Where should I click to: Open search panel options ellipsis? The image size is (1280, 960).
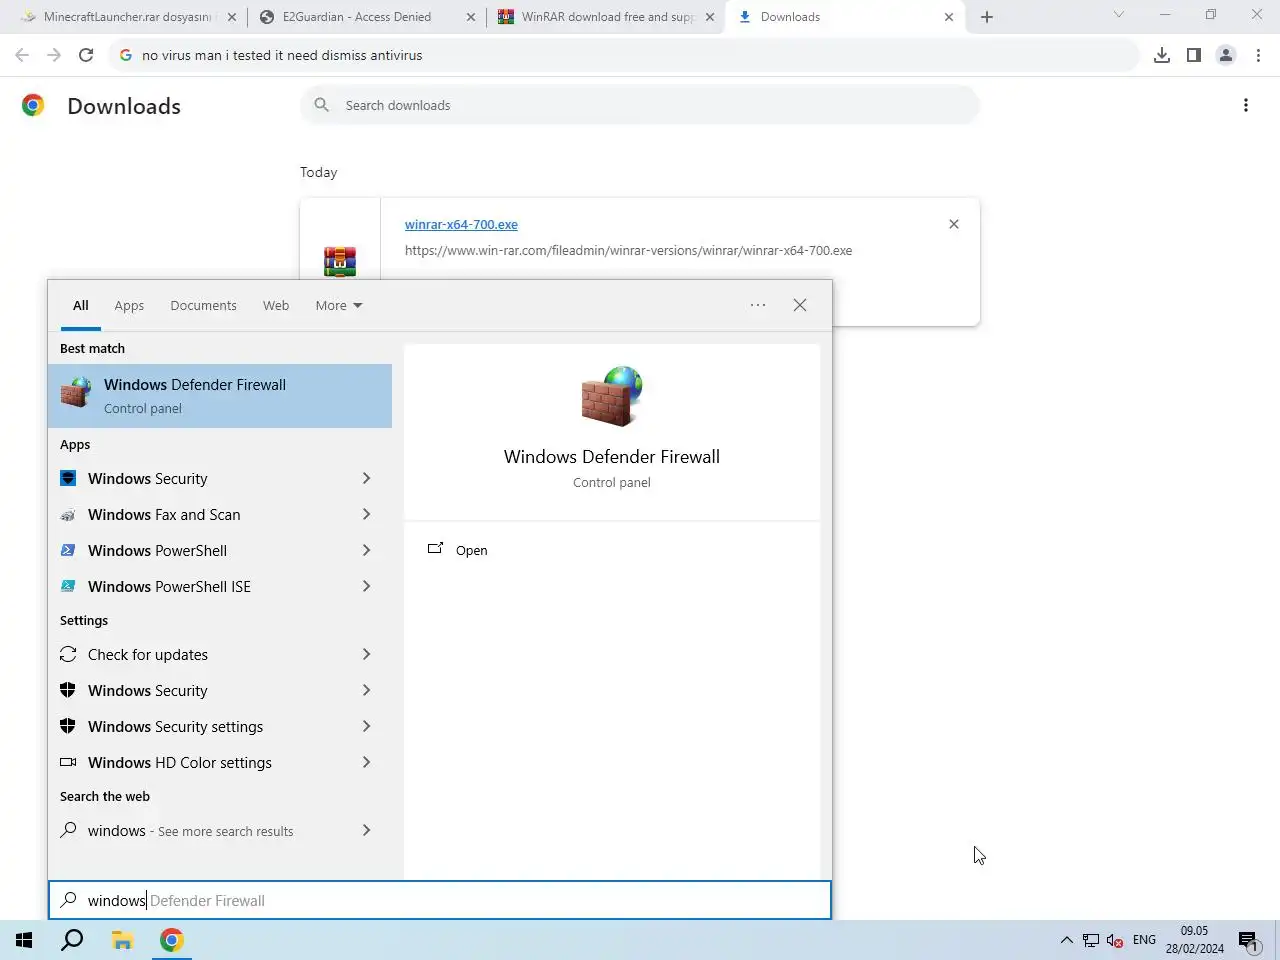click(x=758, y=305)
